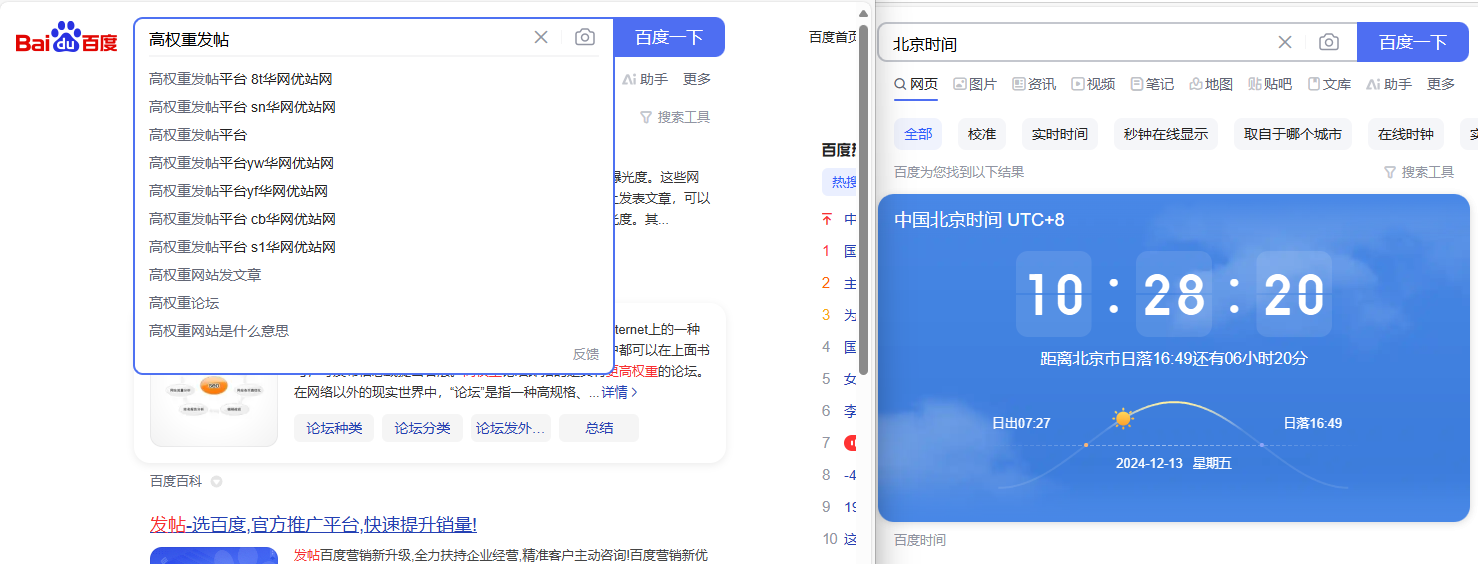Click the Beijing time clock display
The image size is (1478, 564).
(1174, 294)
